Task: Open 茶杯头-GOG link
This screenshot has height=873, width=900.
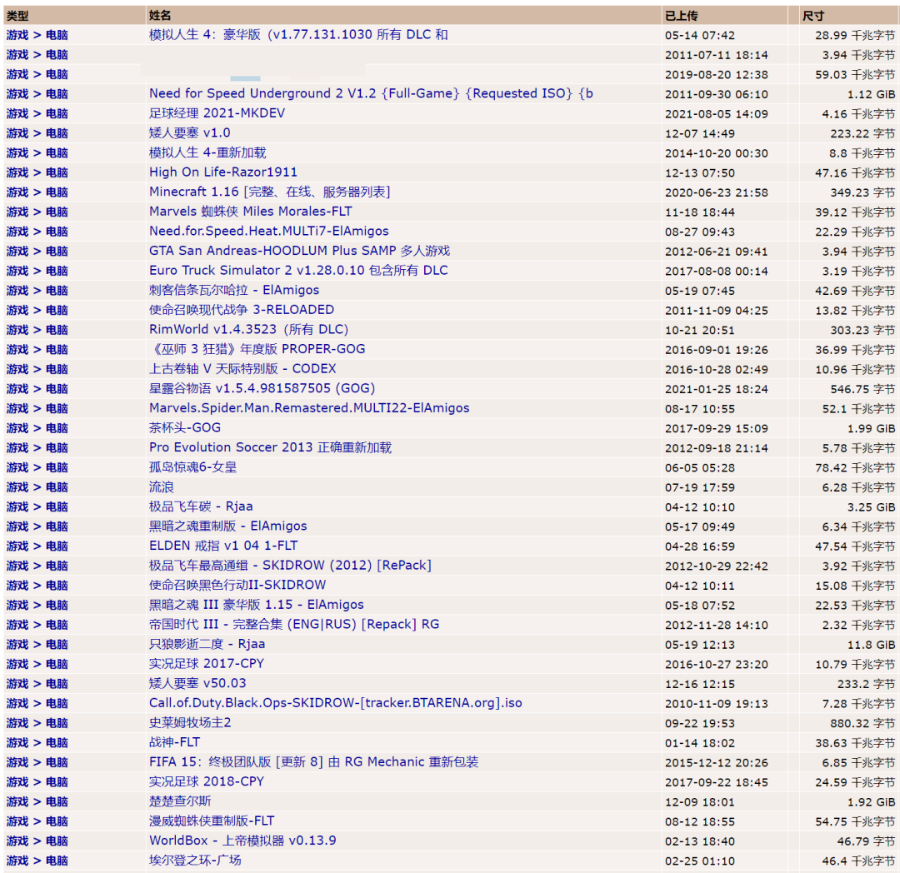Action: click(x=184, y=428)
